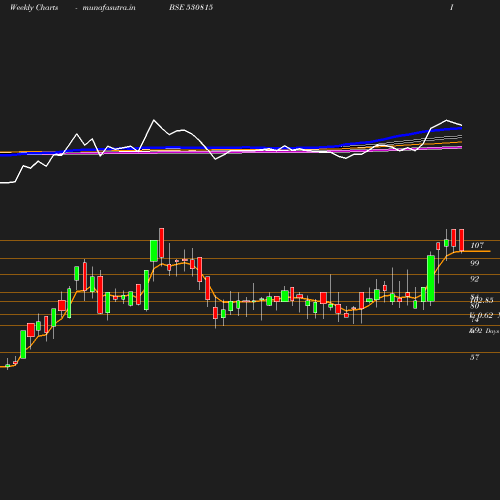The height and width of the screenshot is (500, 500).
Task: Click the 92 price level label
Action: click(x=475, y=279)
